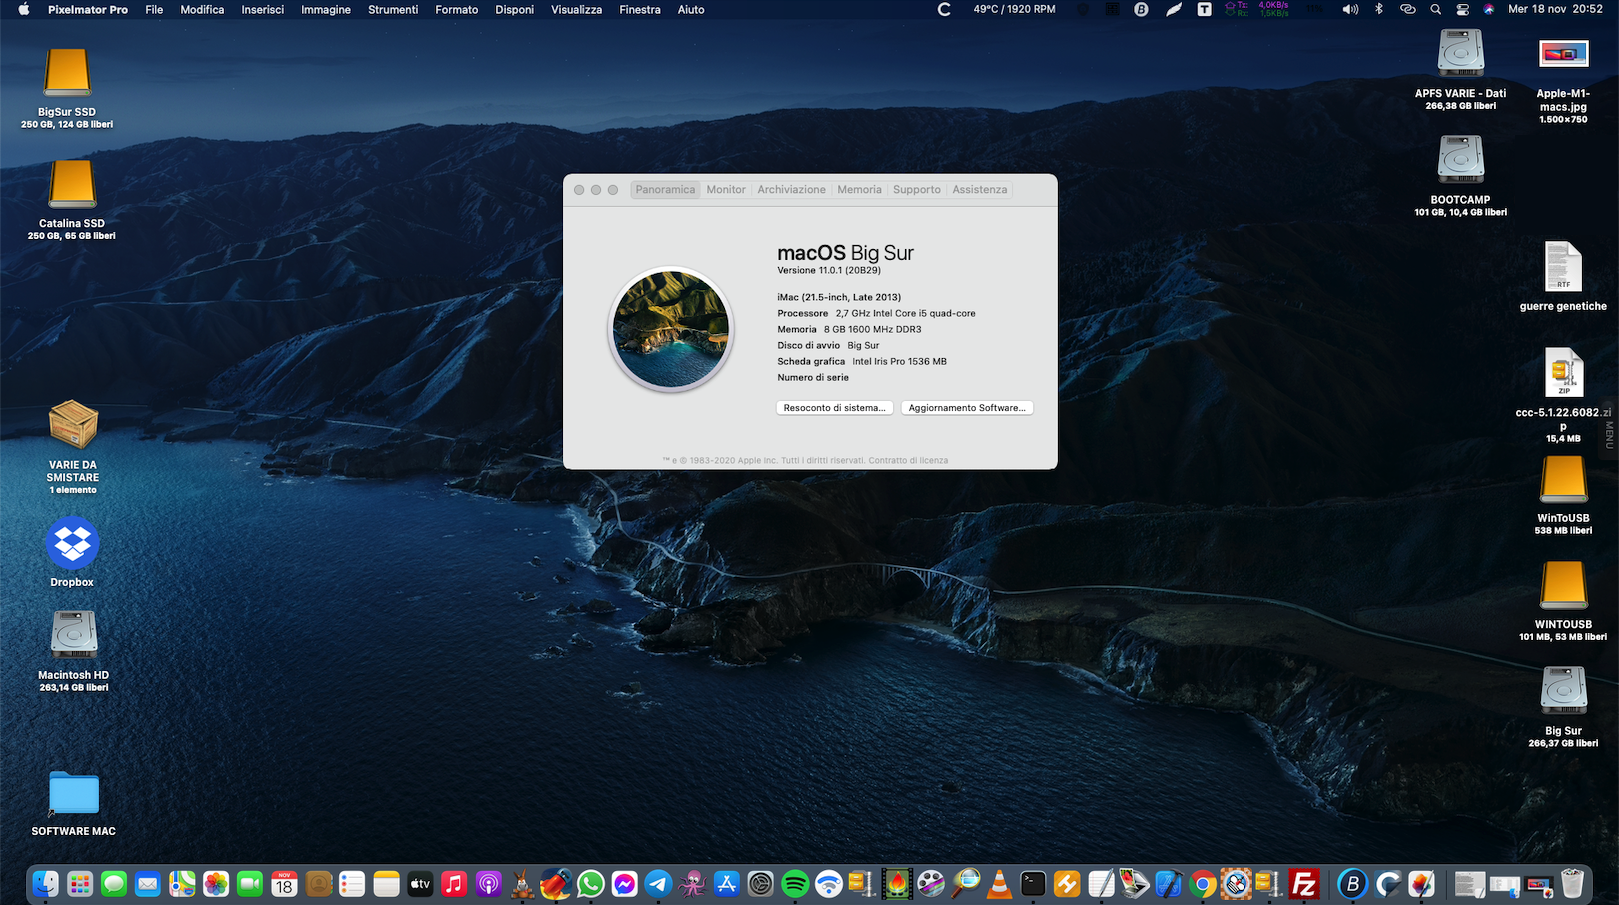This screenshot has height=905, width=1619.
Task: Launch Google Chrome from the dock
Action: pyautogui.click(x=1203, y=884)
